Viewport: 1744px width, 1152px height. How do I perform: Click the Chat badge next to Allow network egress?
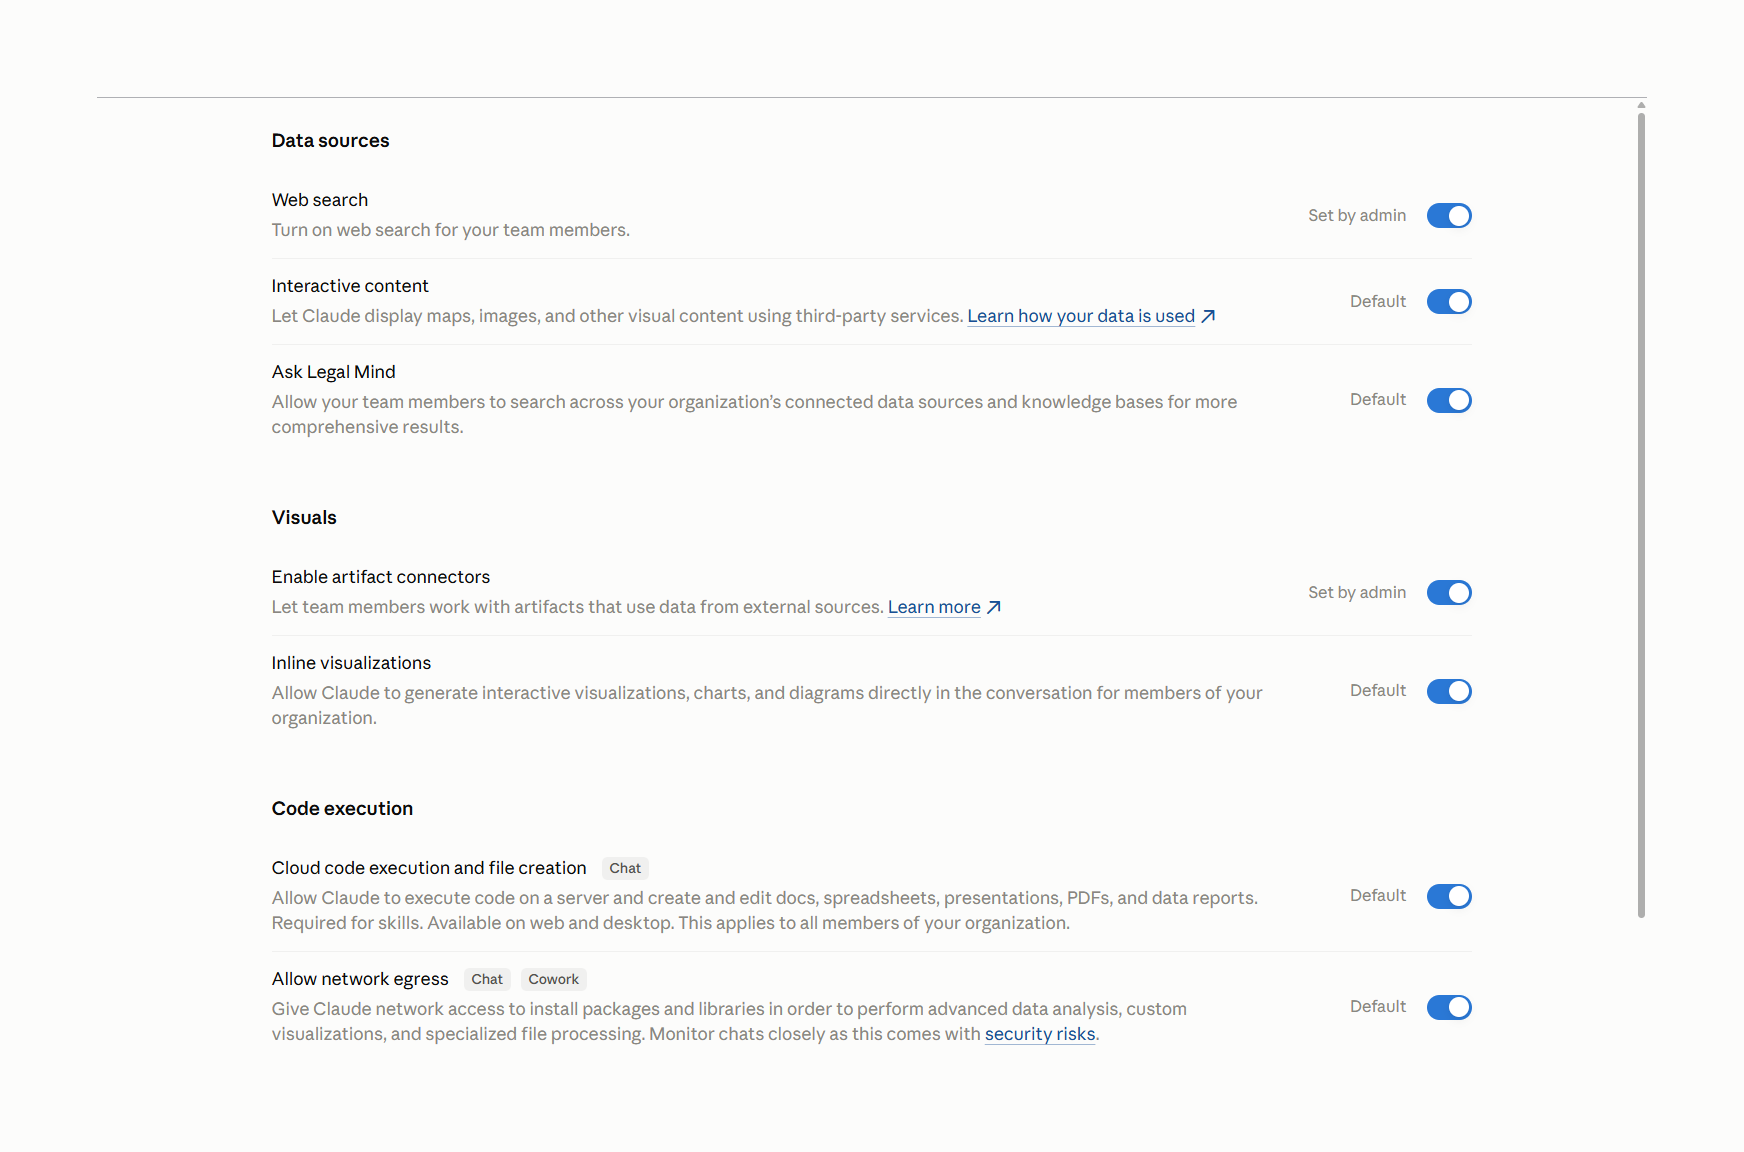click(487, 979)
